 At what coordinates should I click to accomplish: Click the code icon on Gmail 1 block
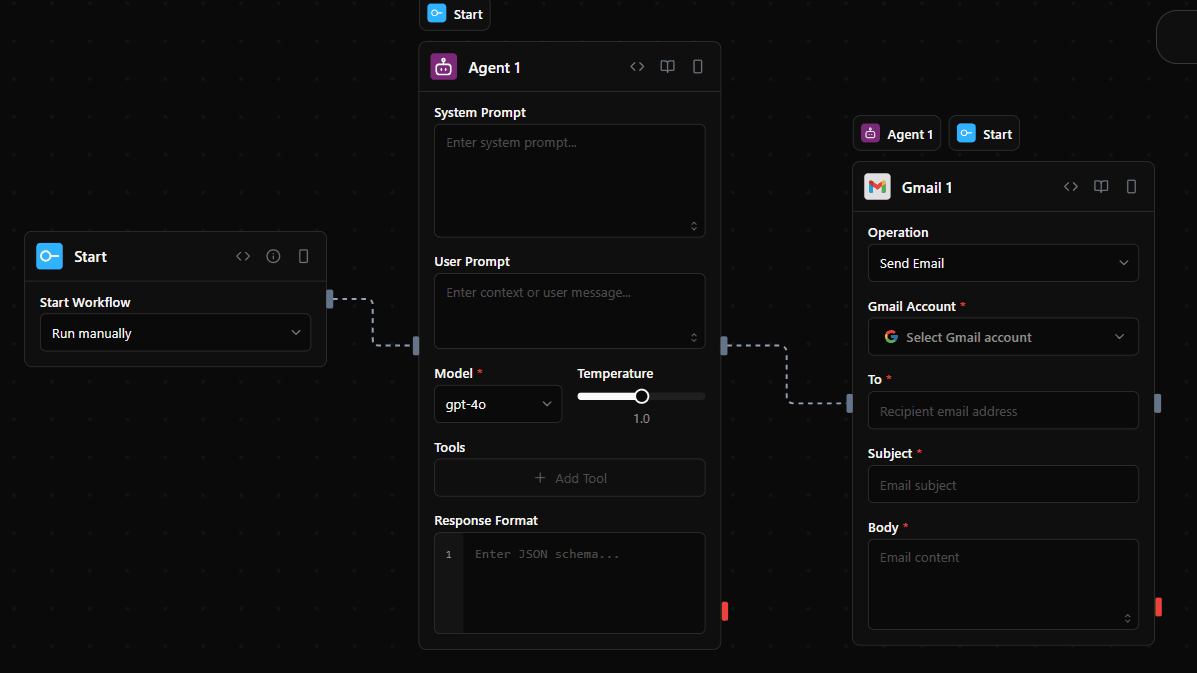click(1071, 187)
